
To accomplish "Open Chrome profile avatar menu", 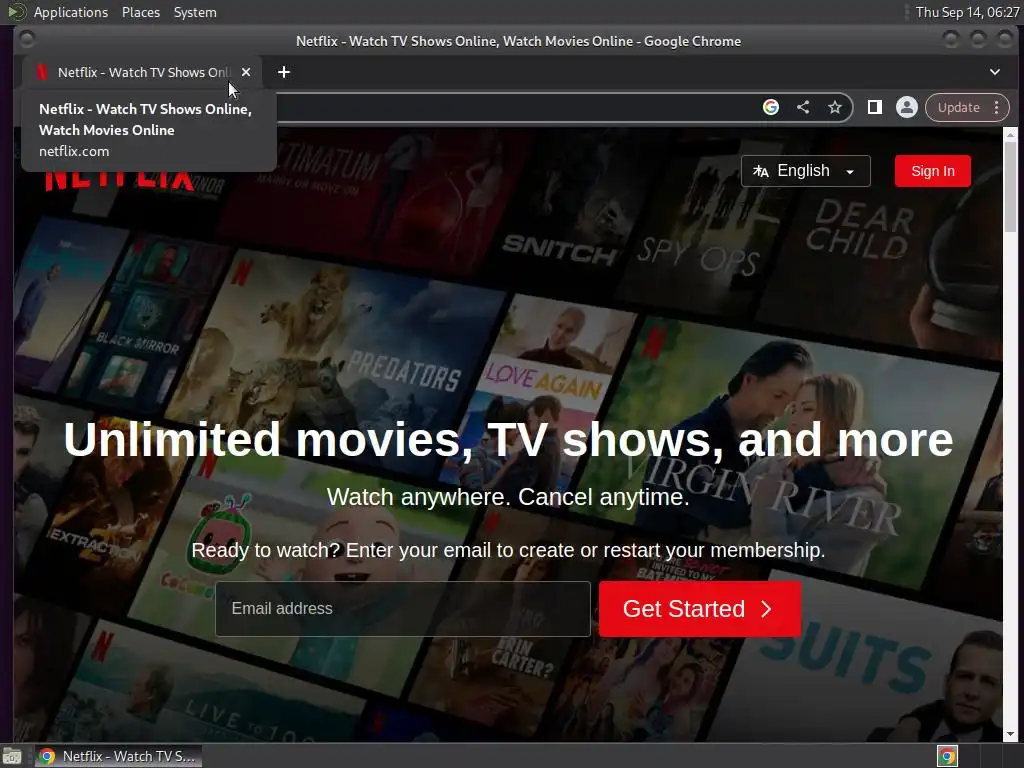I will 906,107.
